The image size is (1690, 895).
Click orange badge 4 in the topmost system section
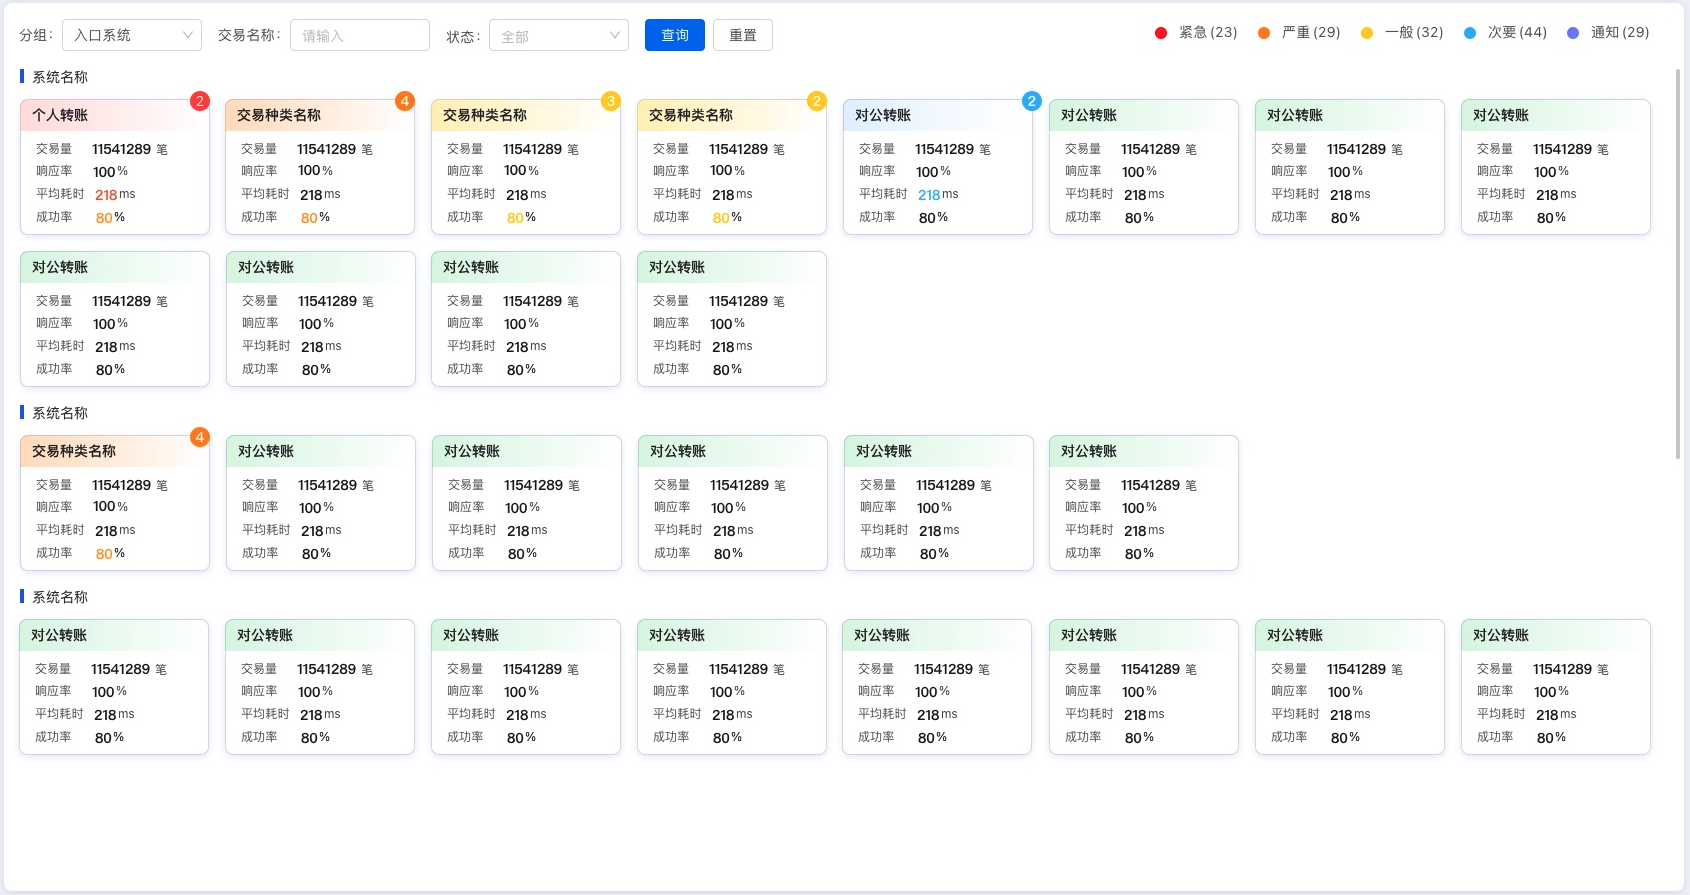point(405,101)
